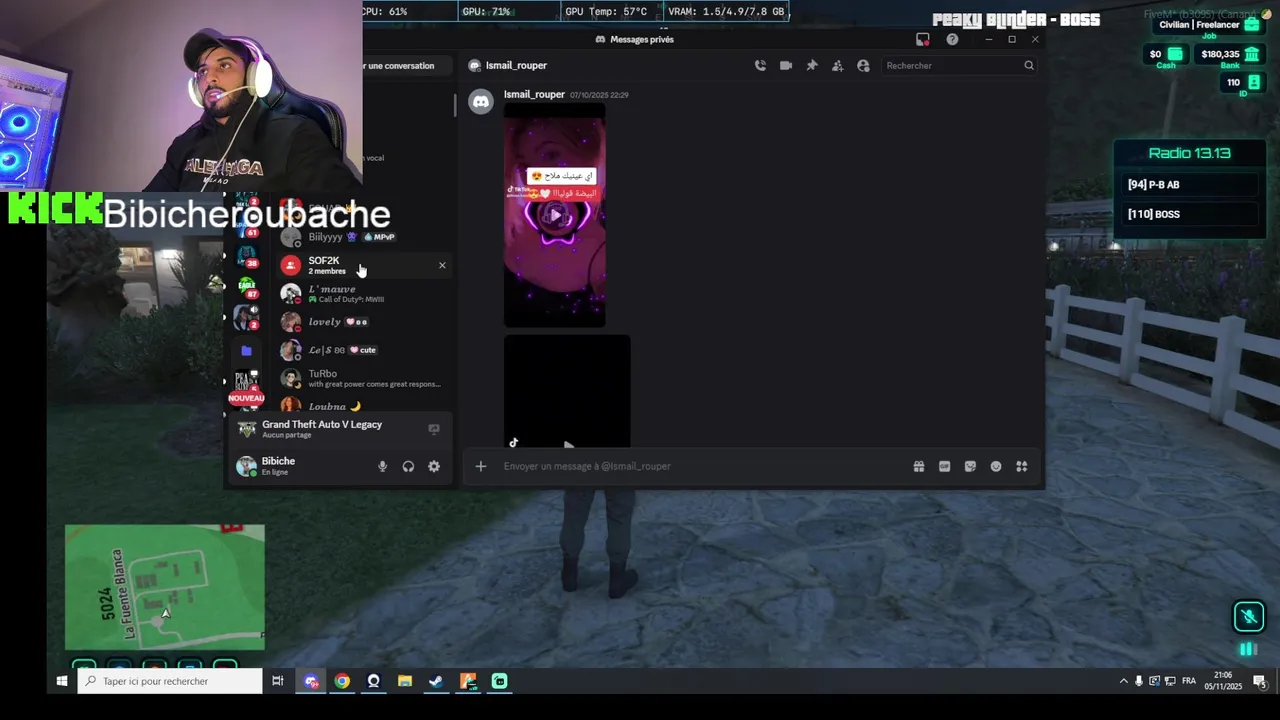
Task: Open the GIF picker
Action: pos(944,466)
